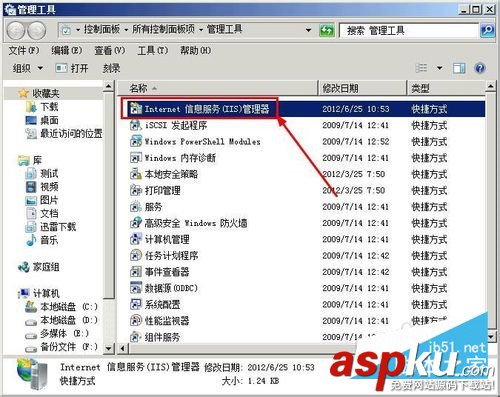Viewport: 500px width, 397px height.
Task: Select the 任务计划程序 icon
Action: (x=136, y=255)
